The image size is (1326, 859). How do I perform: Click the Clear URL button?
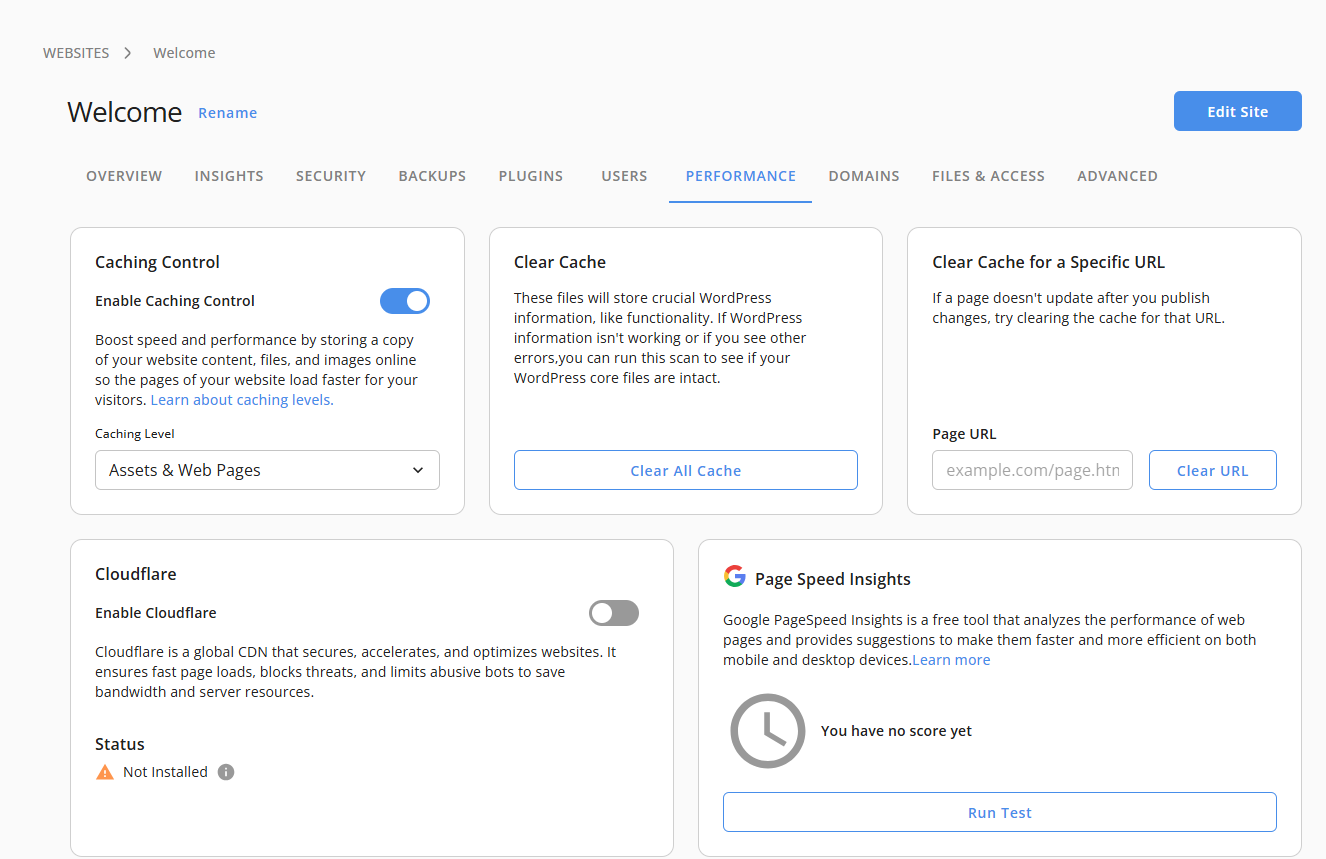pyautogui.click(x=1213, y=470)
